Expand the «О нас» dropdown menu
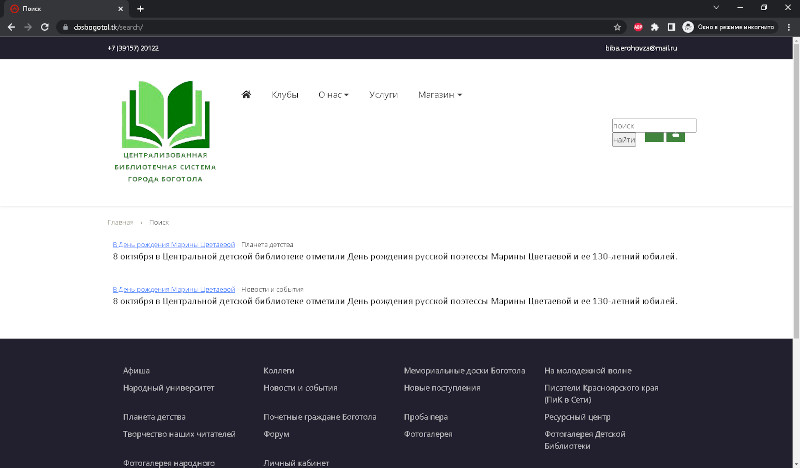This screenshot has width=800, height=468. point(333,94)
